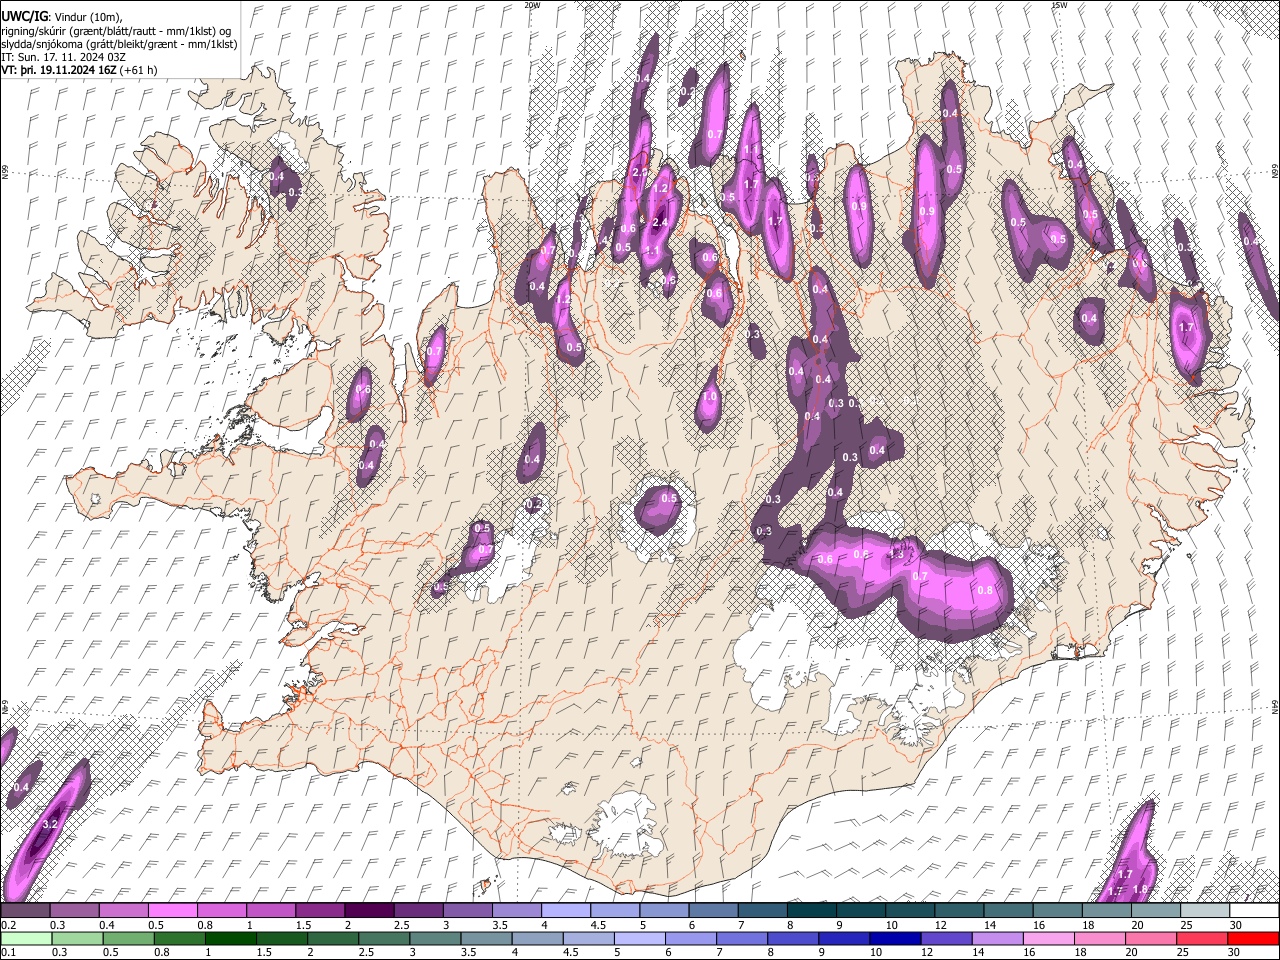
Task: Select the lower legend swatch between 14 and 16
Action: point(997,938)
